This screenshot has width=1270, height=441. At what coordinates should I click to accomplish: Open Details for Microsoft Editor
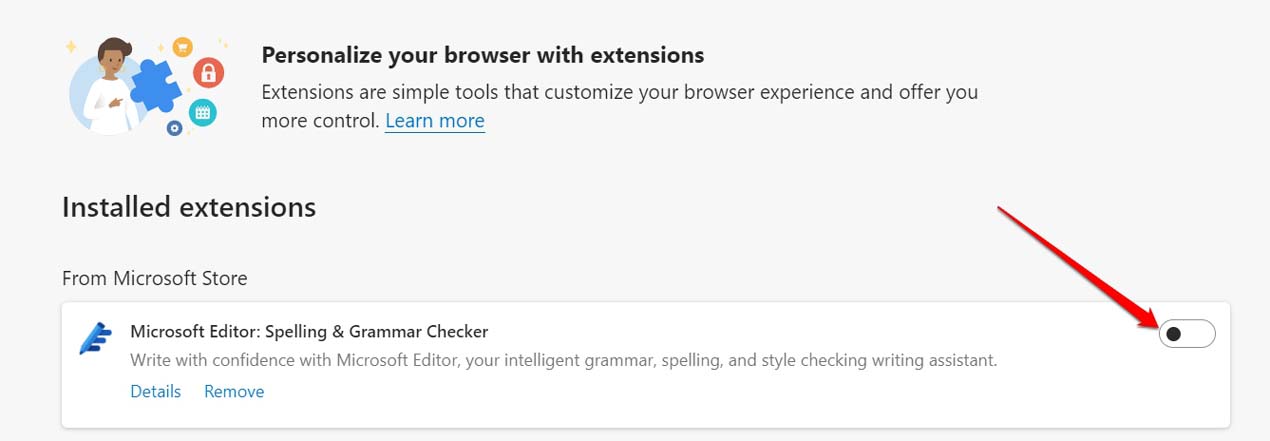[155, 391]
